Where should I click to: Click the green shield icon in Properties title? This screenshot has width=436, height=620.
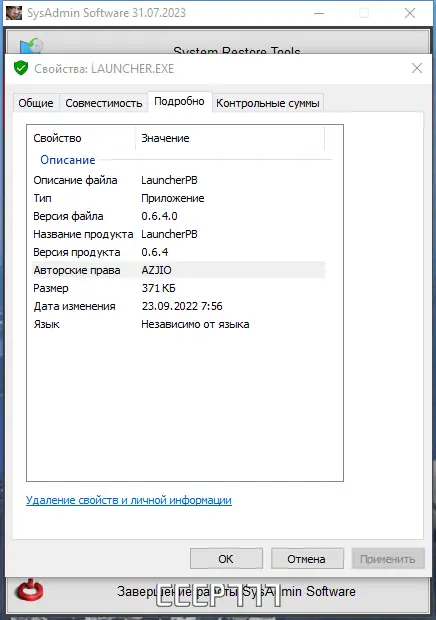[21, 68]
